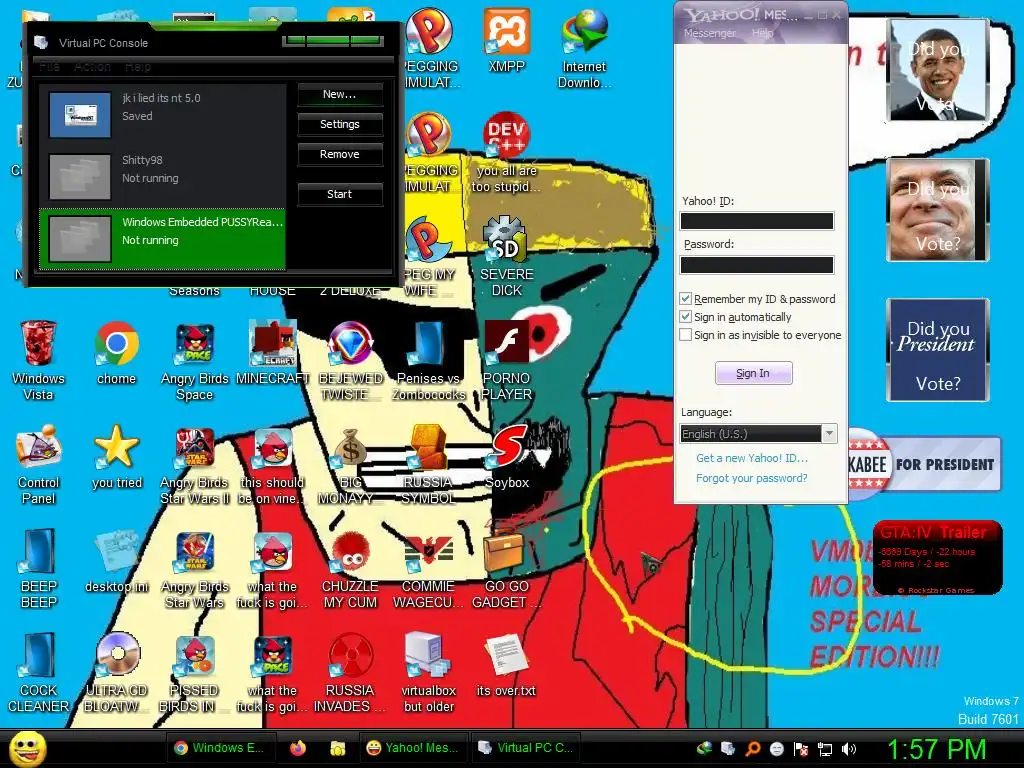This screenshot has width=1024, height=768.
Task: Click the Remove button in Virtual PC Console
Action: click(340, 154)
